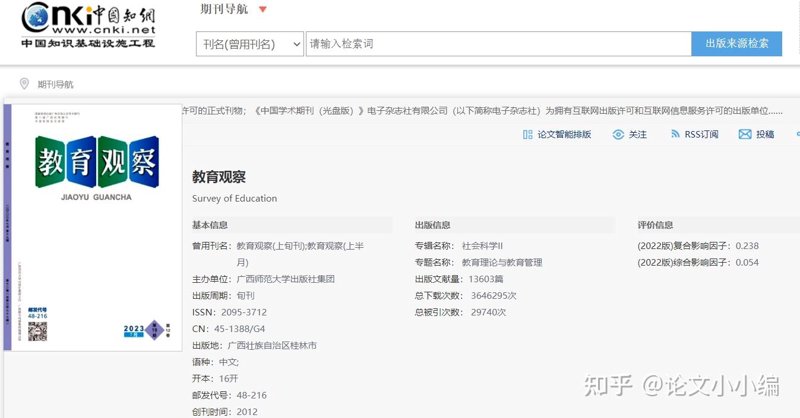Screen dimensions: 800x418
Task: Click the 论文智能排版 layout icon
Action: (528, 134)
